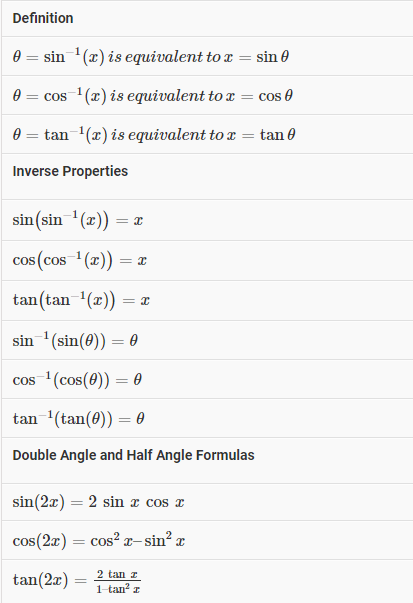Select the sin inverse definition row
Image resolution: width=413 pixels, height=603 pixels.
(x=207, y=57)
